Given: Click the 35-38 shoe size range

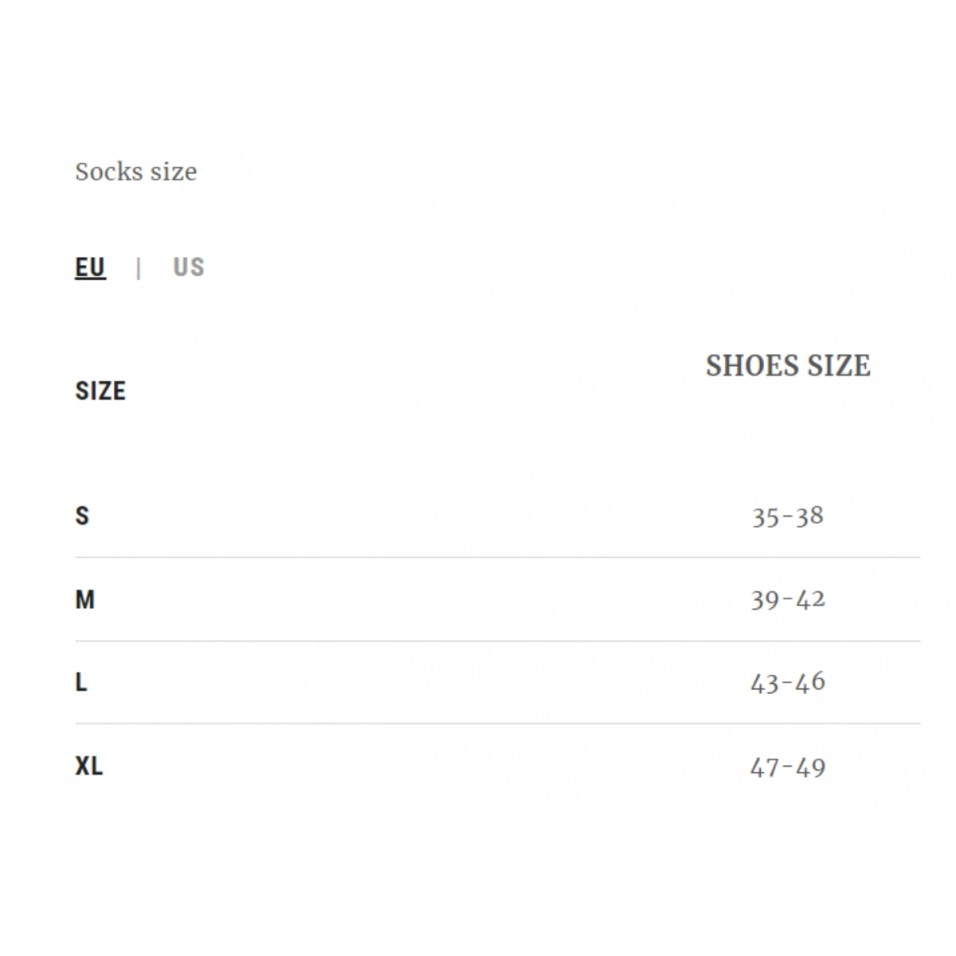Looking at the screenshot, I should 788,517.
